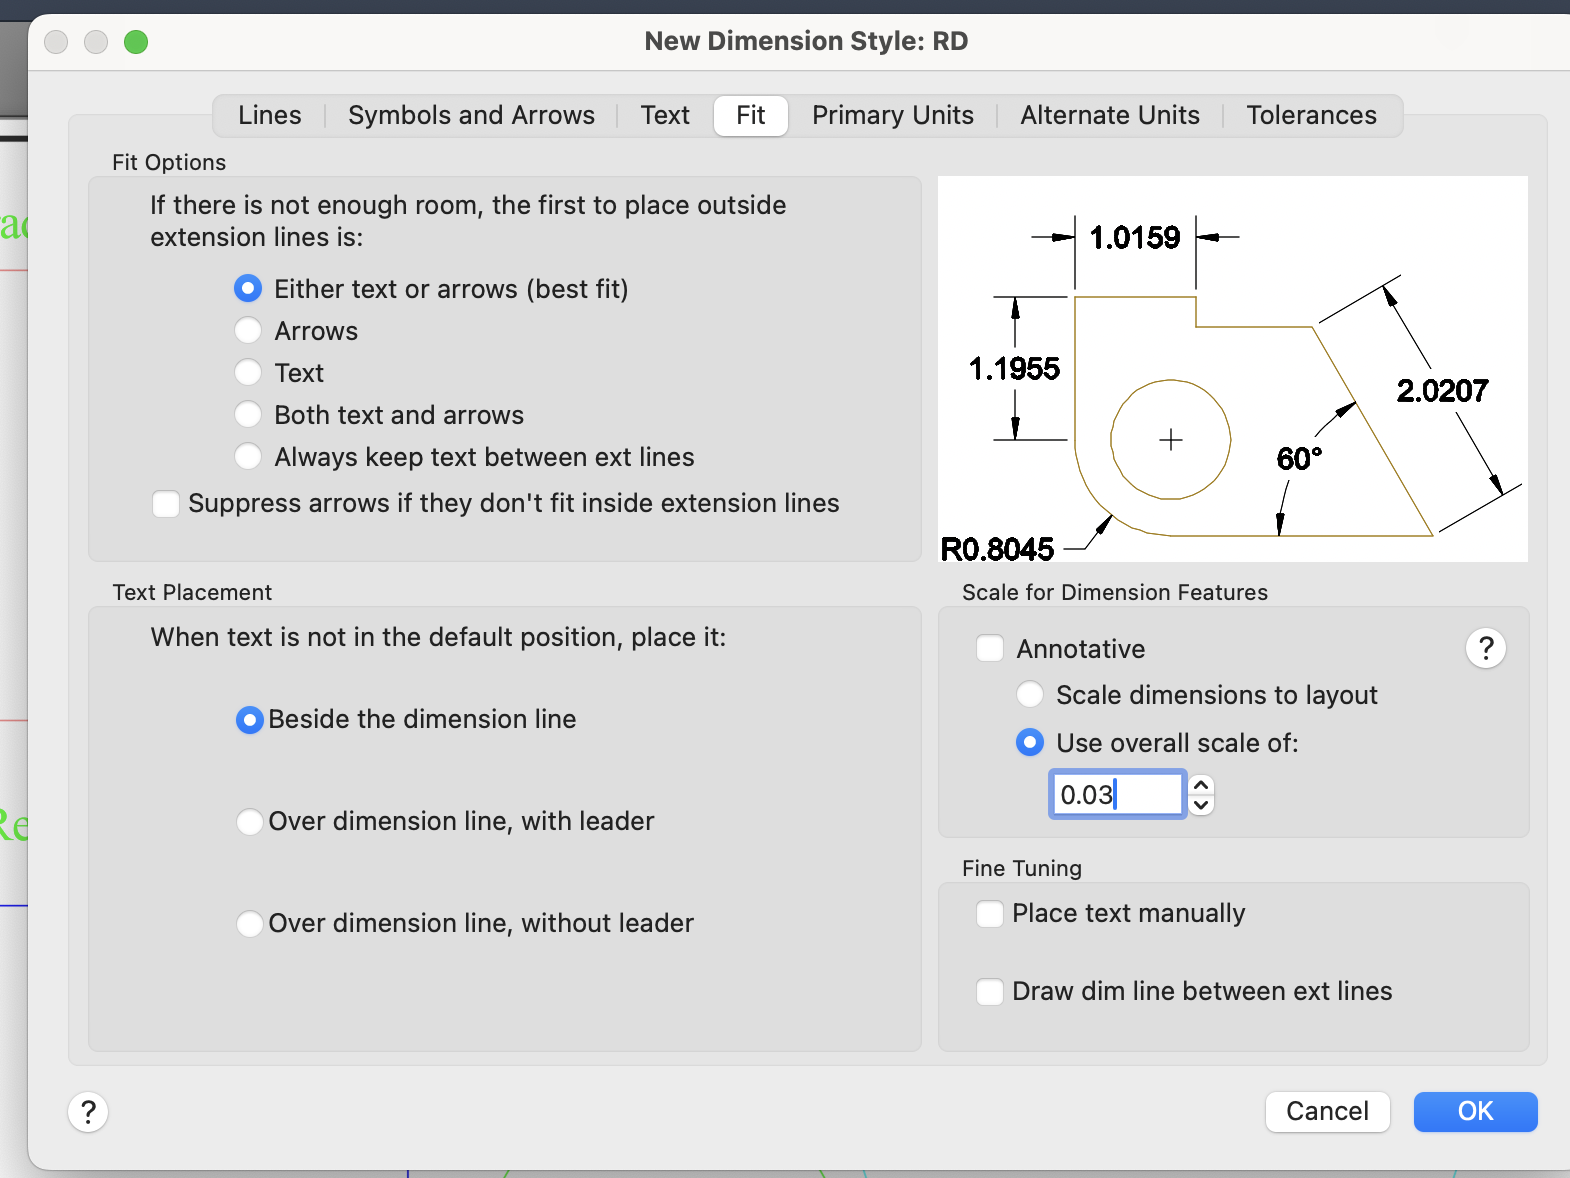Screen dimensions: 1570x1178
Task: Decrement overall scale with stepper down arrow
Action: (x=1202, y=805)
